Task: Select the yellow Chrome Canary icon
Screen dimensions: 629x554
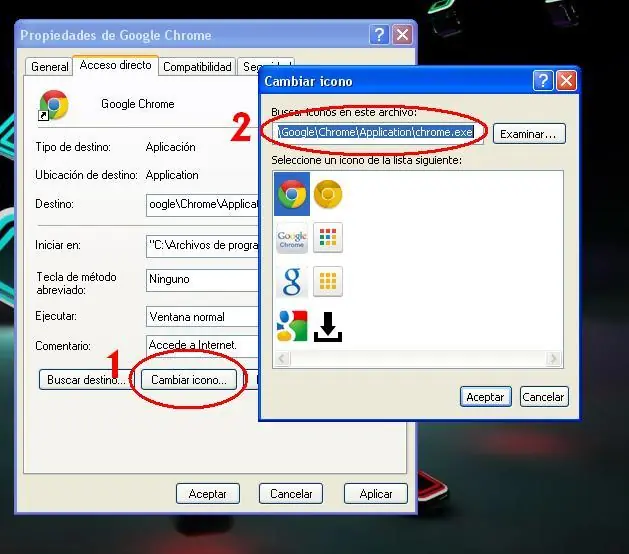Action: 328,194
